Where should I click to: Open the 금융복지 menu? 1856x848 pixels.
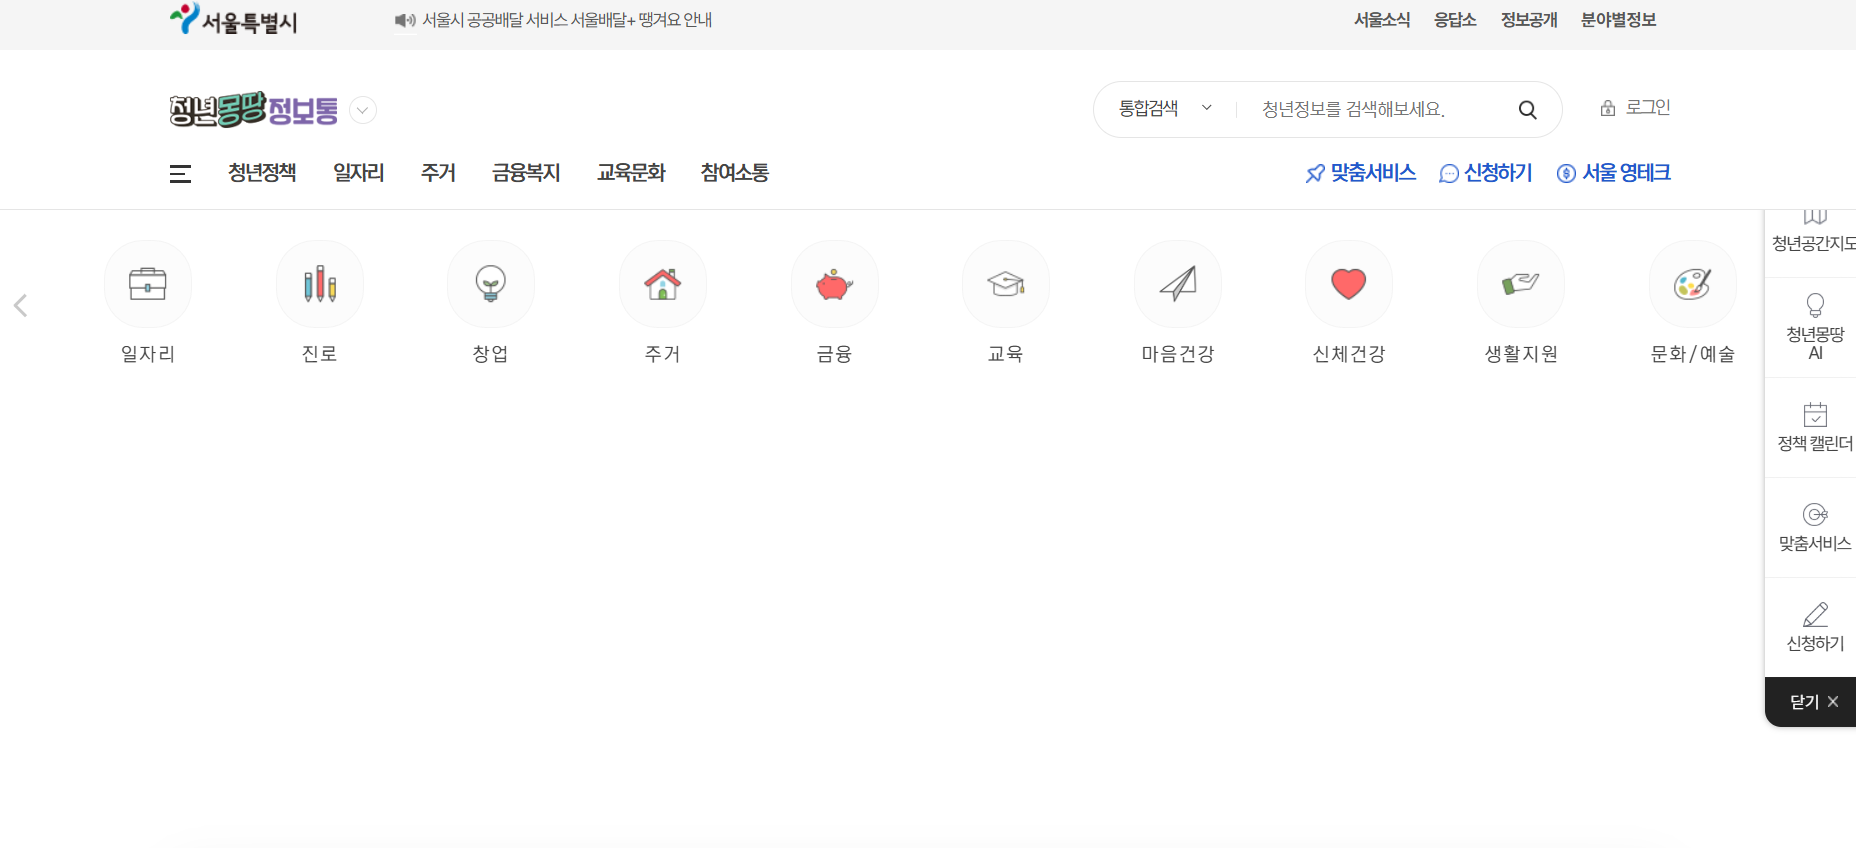[x=526, y=173]
